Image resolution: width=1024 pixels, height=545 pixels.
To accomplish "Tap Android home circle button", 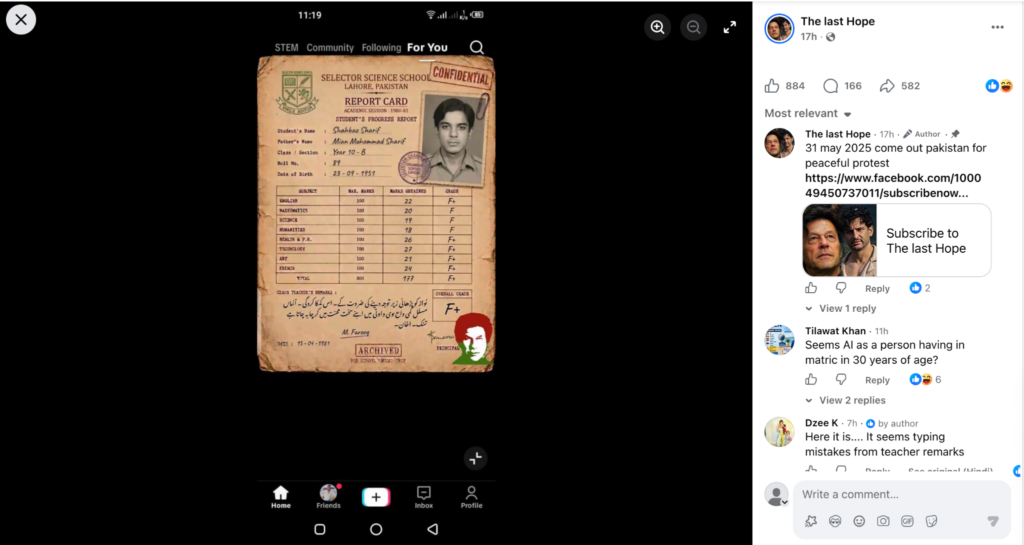I will [x=376, y=529].
